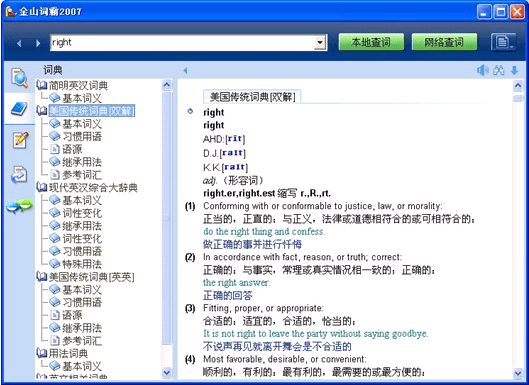Play pronunciation with the speaker icon
This screenshot has width=529, height=385.
pyautogui.click(x=482, y=71)
